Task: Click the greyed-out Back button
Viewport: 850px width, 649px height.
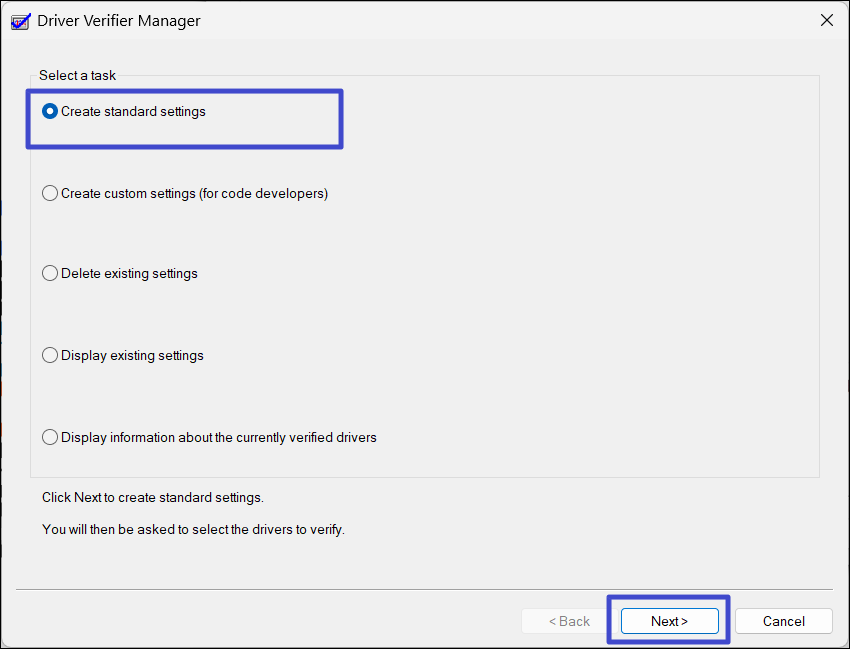Action: tap(569, 621)
